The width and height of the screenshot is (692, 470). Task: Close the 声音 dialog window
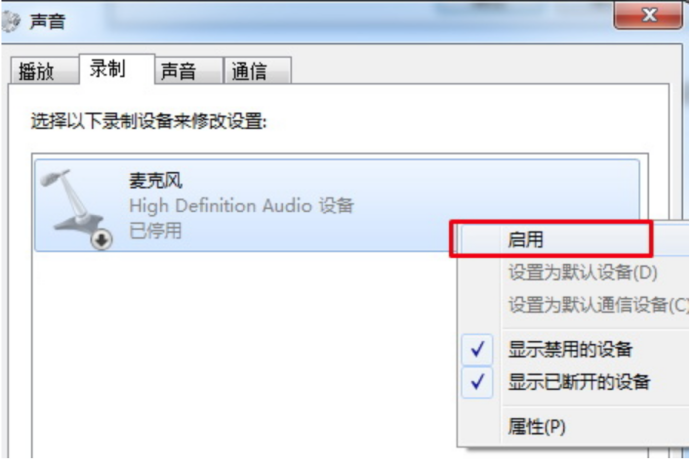pyautogui.click(x=648, y=15)
